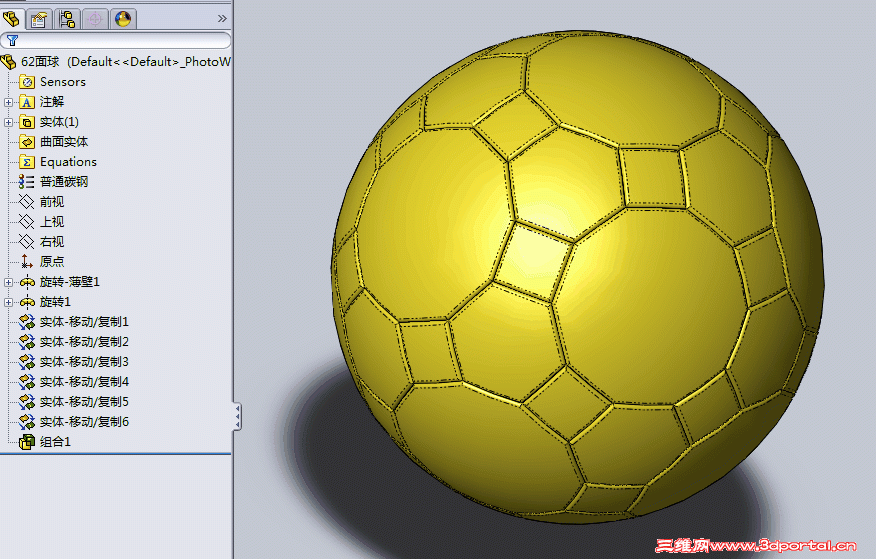Click the 原点 origin icon
The height and width of the screenshot is (559, 876).
(27, 261)
